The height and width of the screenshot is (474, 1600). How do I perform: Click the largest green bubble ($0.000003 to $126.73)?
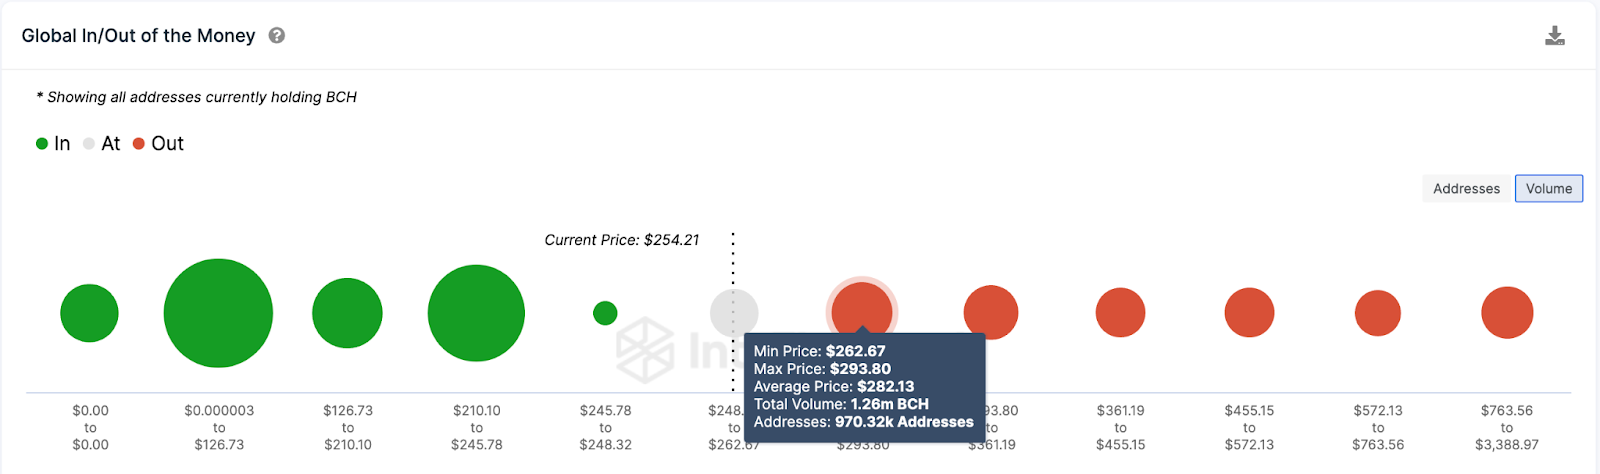tap(218, 313)
